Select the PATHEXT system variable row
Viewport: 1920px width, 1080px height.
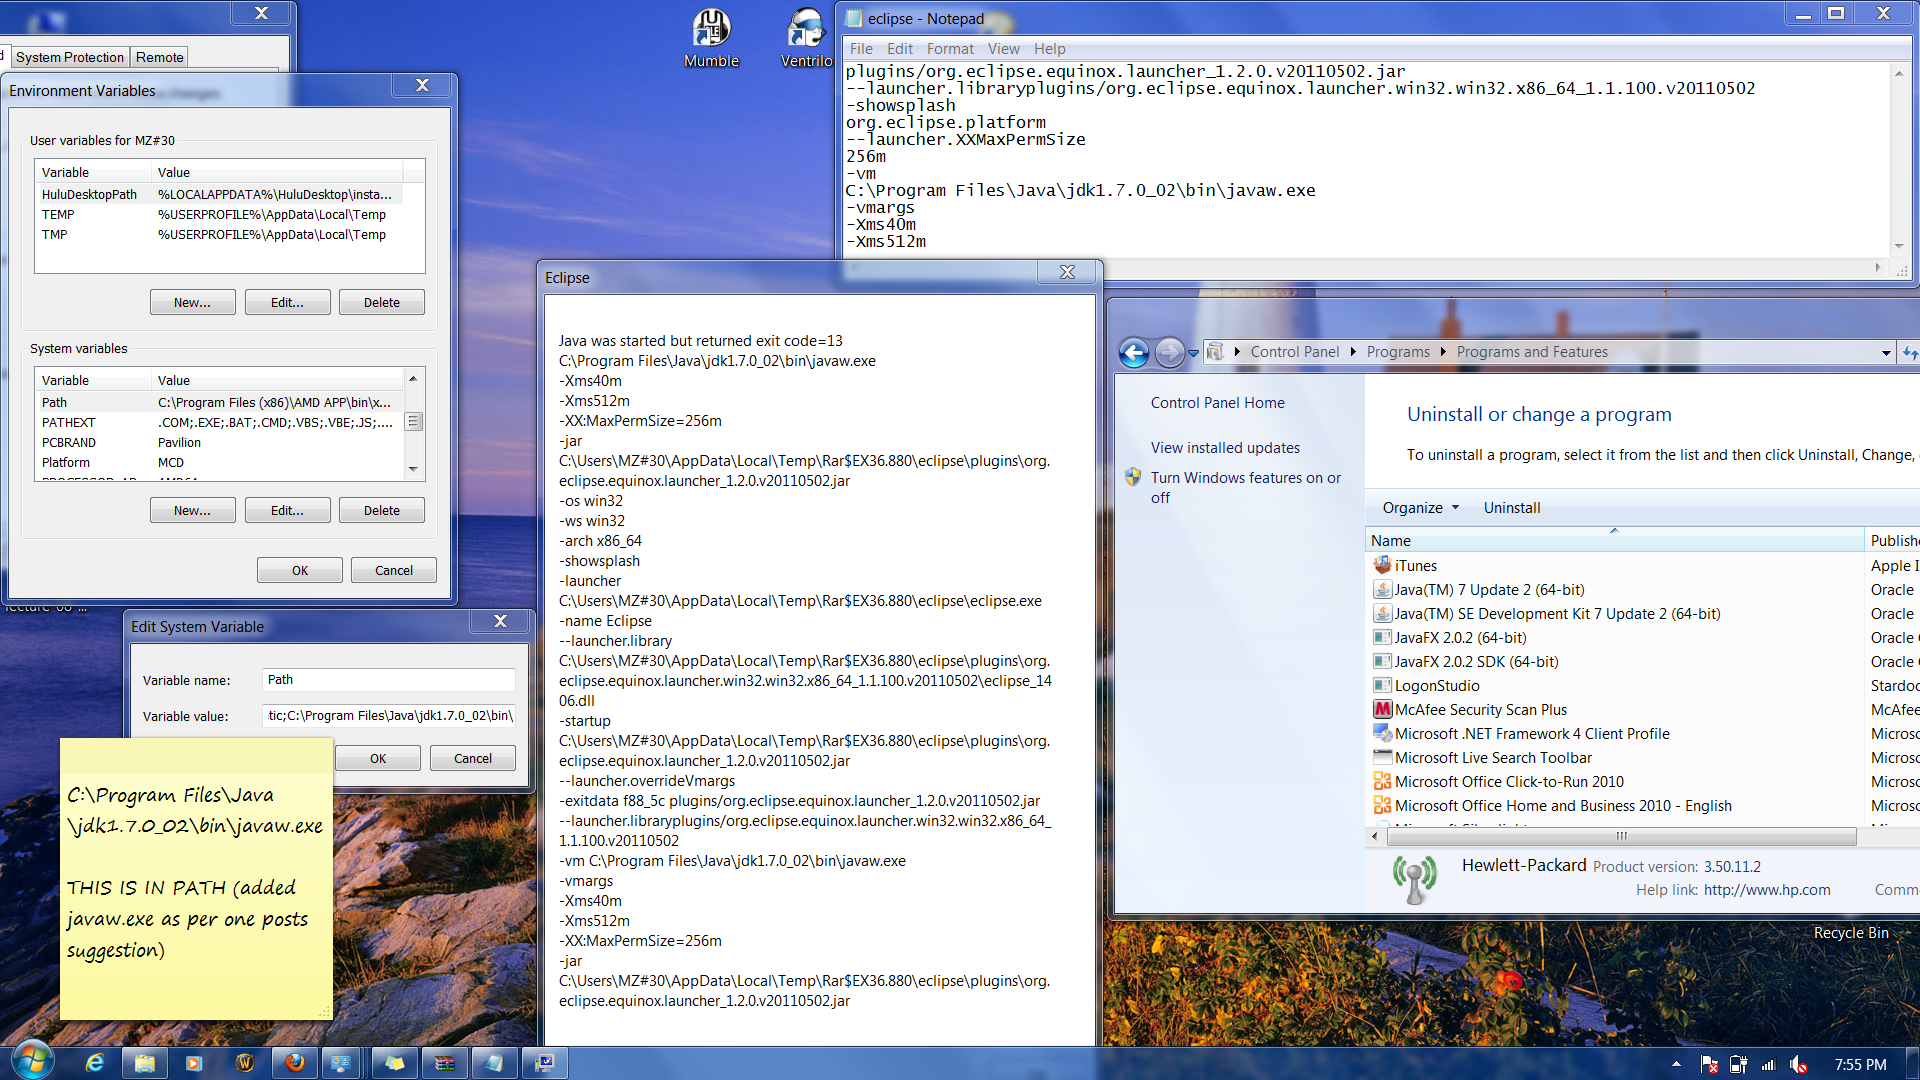[x=220, y=422]
